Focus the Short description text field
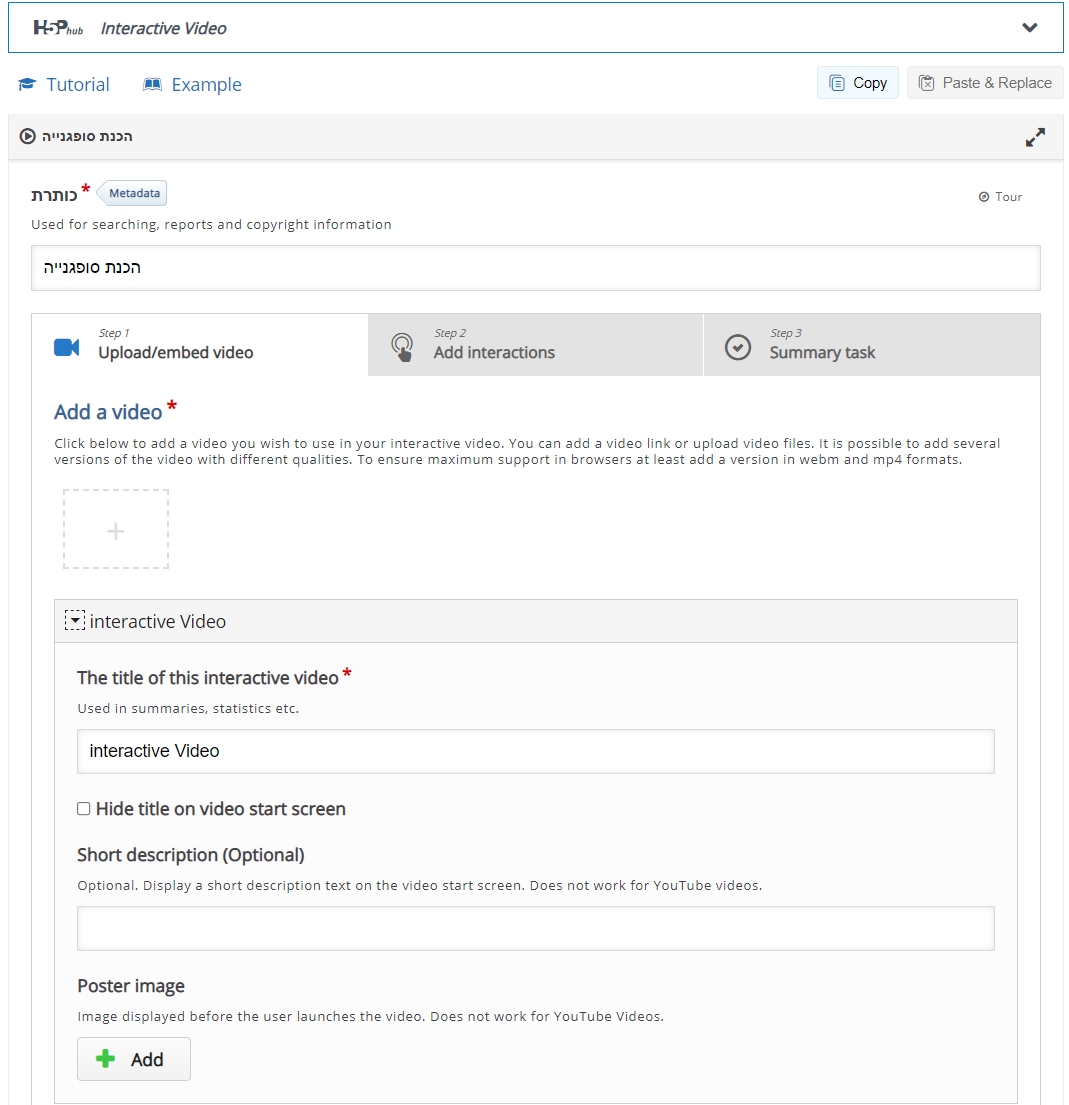This screenshot has width=1069, height=1105. point(535,928)
